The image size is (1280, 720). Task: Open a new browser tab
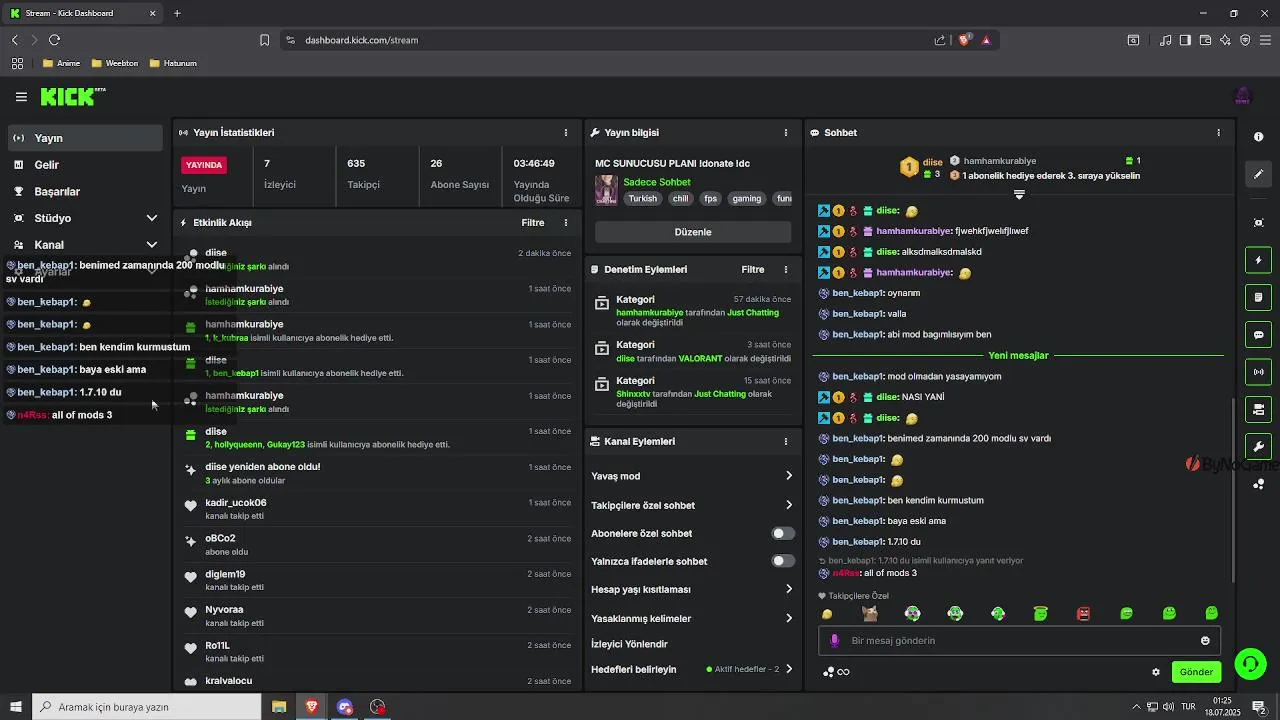click(x=177, y=13)
